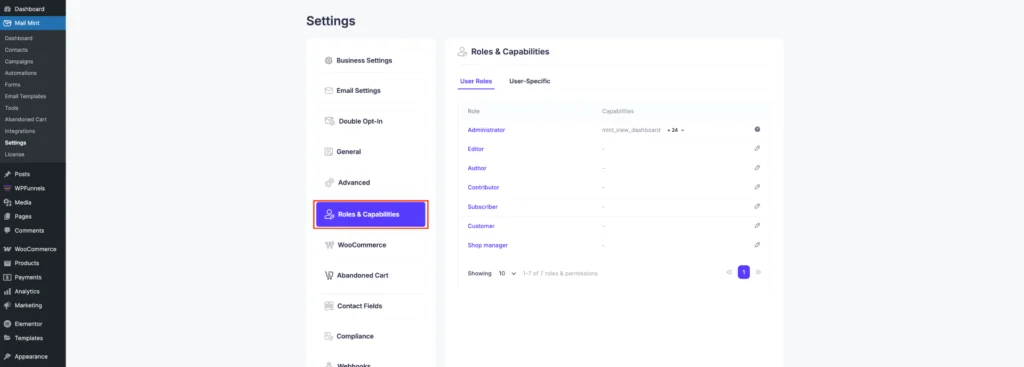Click the Compliance icon
This screenshot has height=367, width=1024.
coord(329,336)
